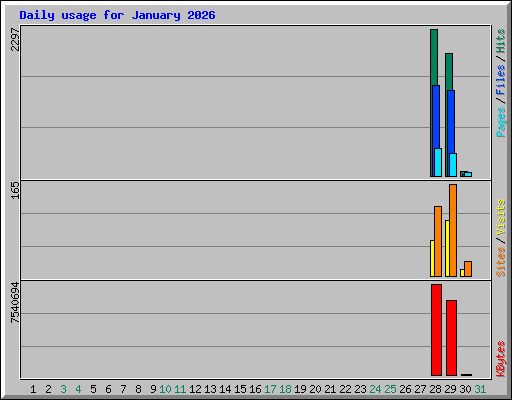Click day label 30 on the x-axis
This screenshot has width=512, height=400.
pos(465,389)
